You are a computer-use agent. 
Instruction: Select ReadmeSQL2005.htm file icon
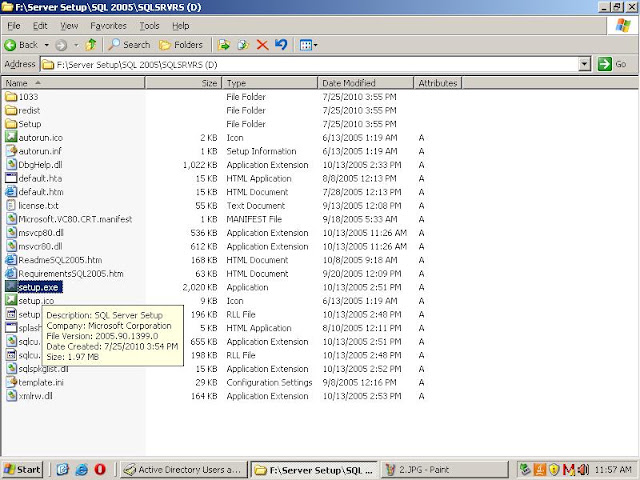(11, 260)
